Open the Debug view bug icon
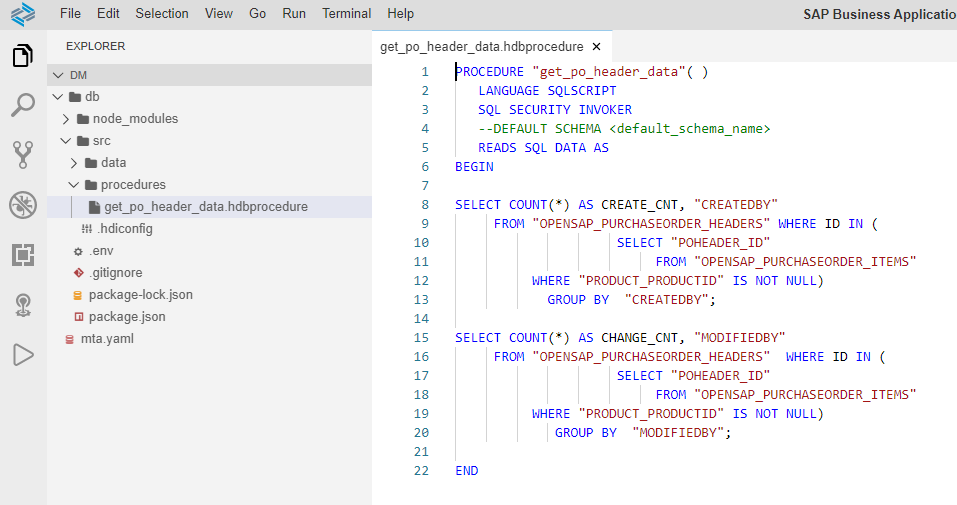The width and height of the screenshot is (957, 505). coord(23,205)
